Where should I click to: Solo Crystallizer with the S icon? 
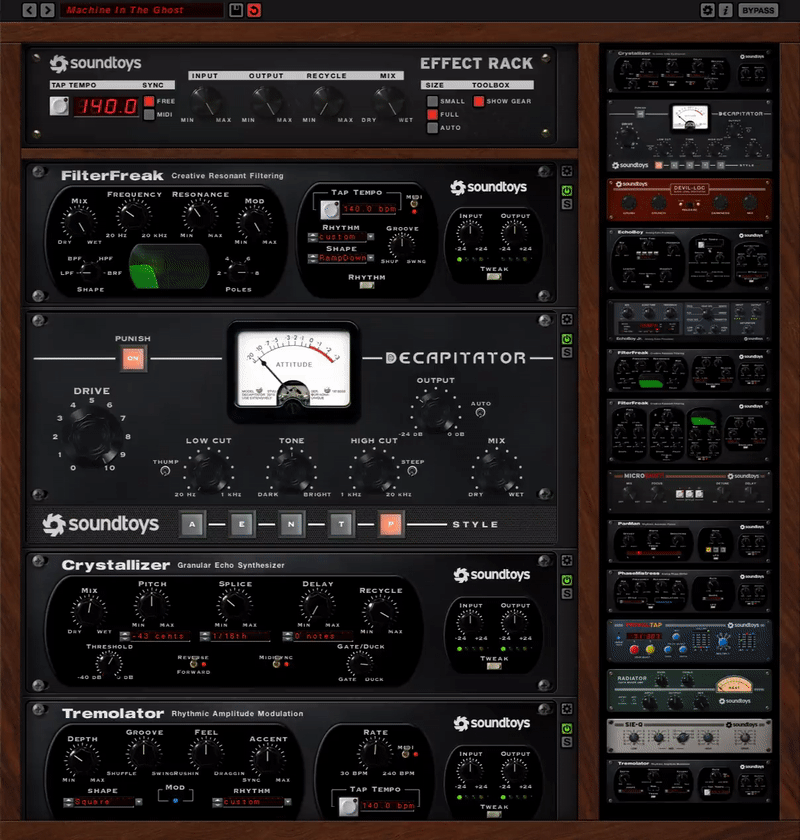click(x=566, y=594)
